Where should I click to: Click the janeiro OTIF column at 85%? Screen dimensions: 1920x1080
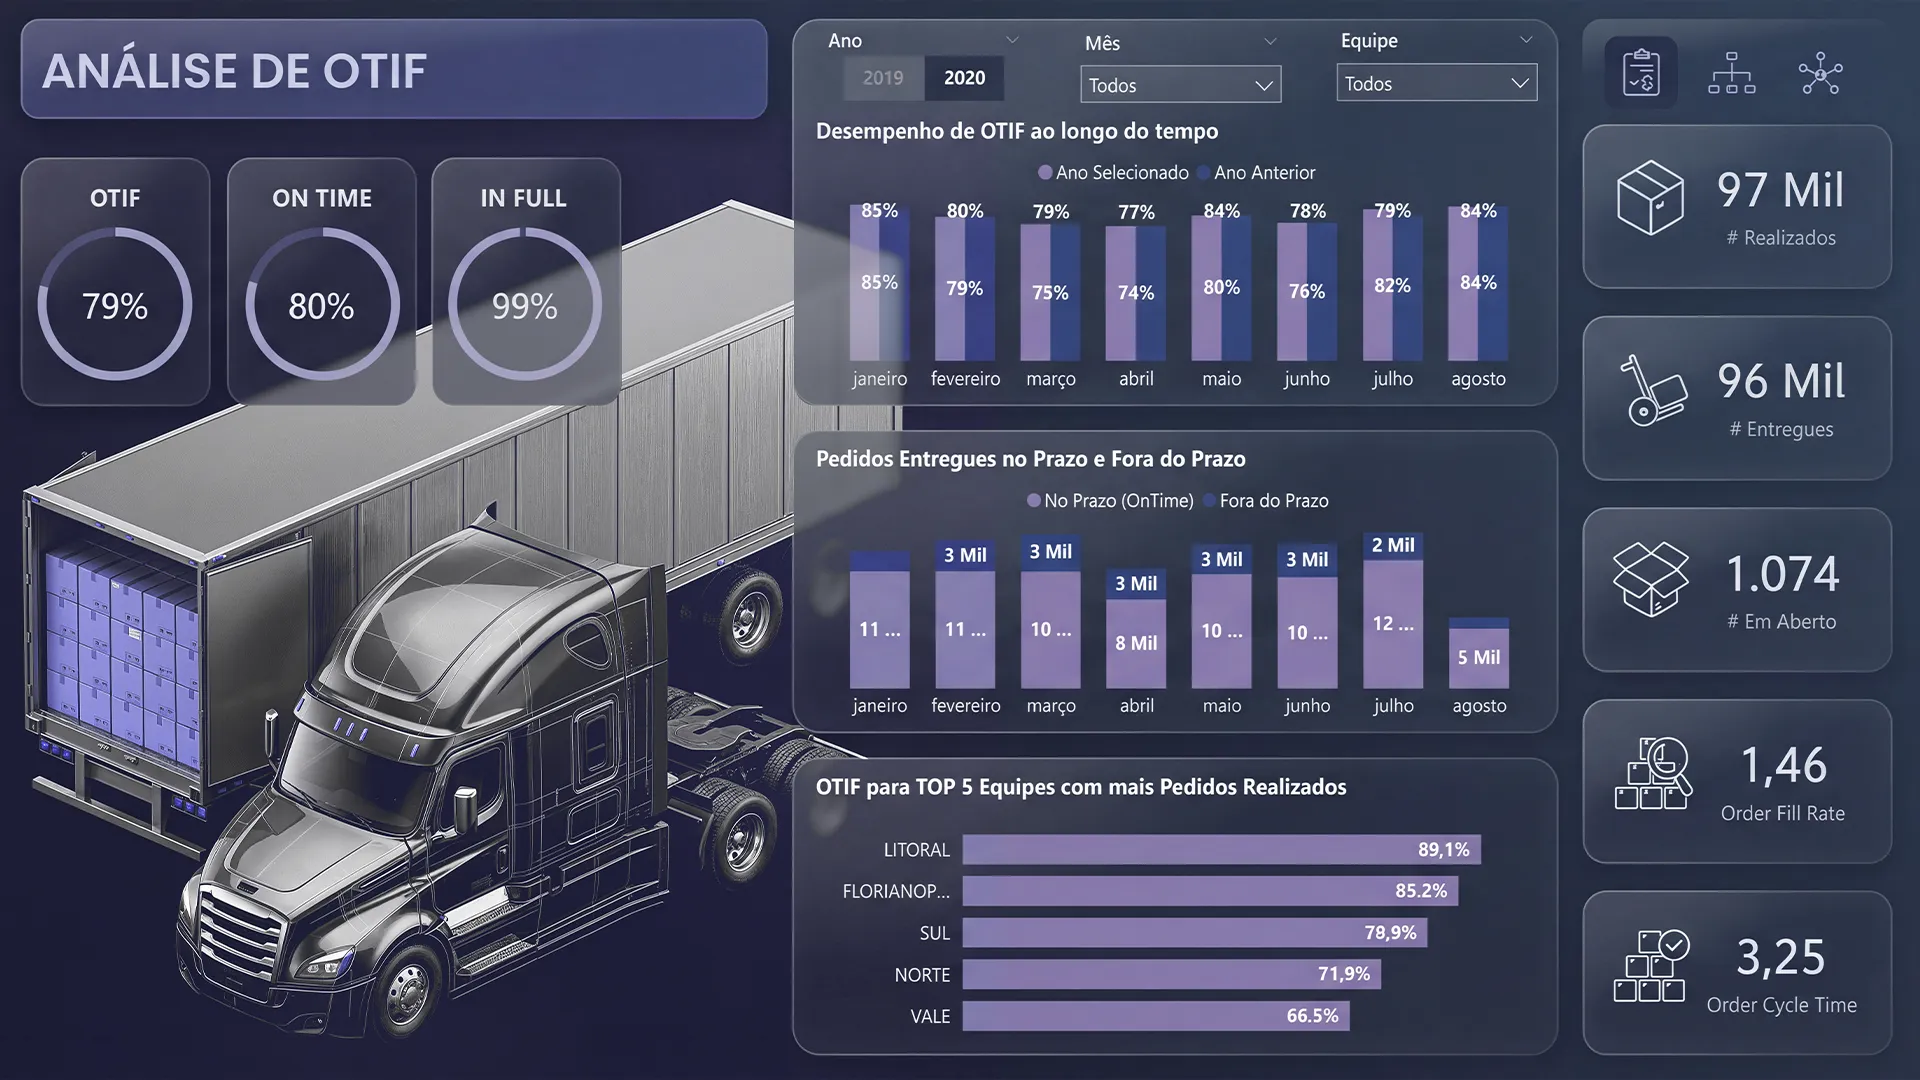pos(865,283)
